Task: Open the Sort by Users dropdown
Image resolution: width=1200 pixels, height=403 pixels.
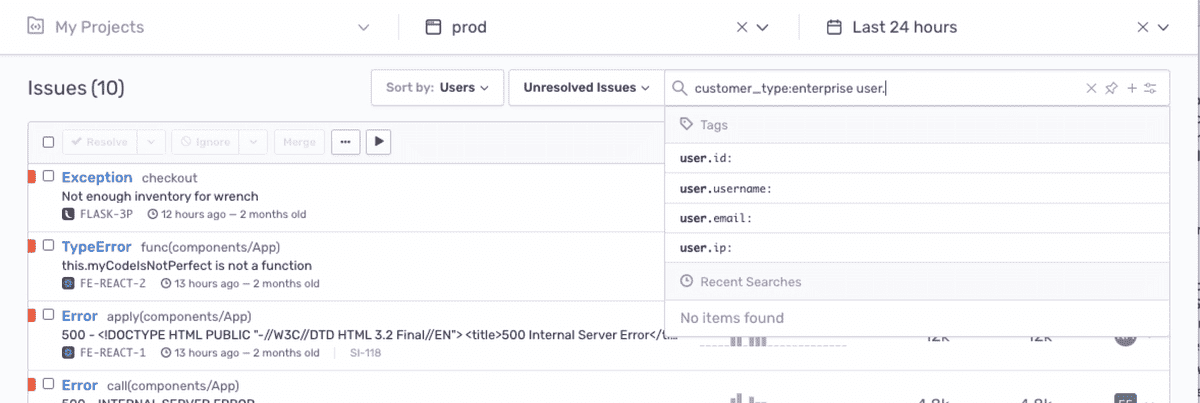Action: pos(437,88)
